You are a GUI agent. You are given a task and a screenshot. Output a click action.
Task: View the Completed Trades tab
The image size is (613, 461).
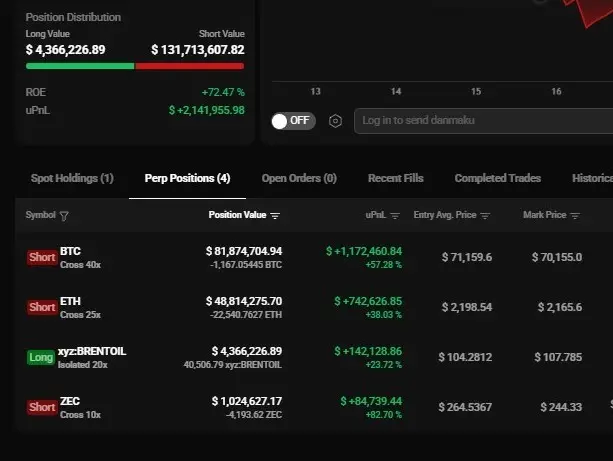click(498, 178)
